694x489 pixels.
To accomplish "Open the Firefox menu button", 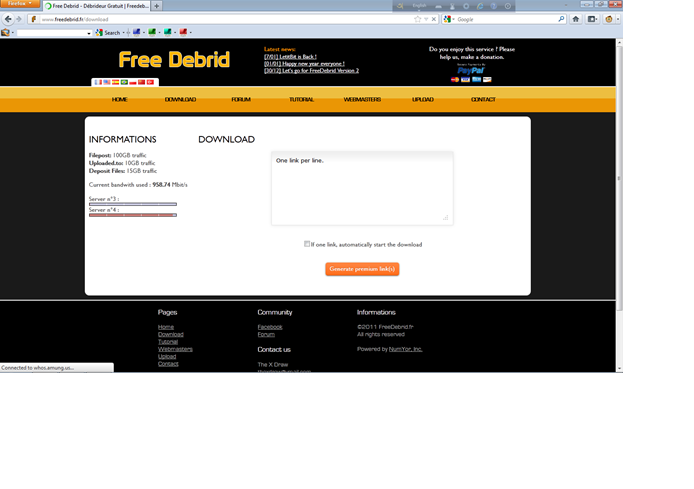I will click(20, 4).
